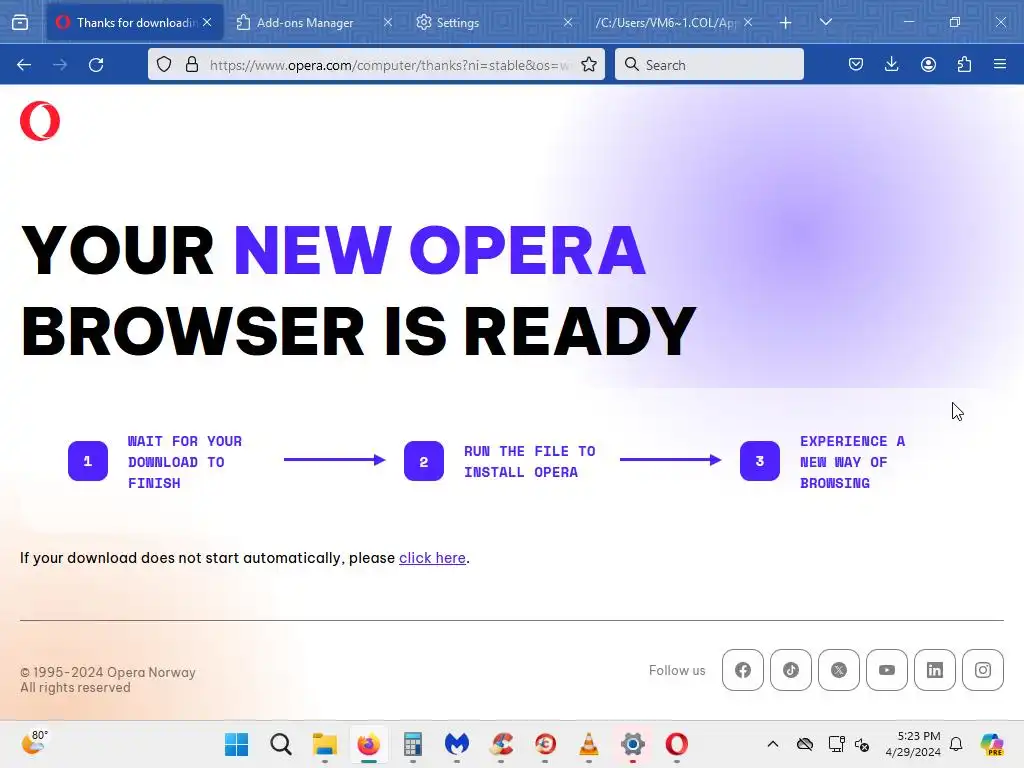This screenshot has height=768, width=1024.
Task: Go forward one page
Action: 60,65
